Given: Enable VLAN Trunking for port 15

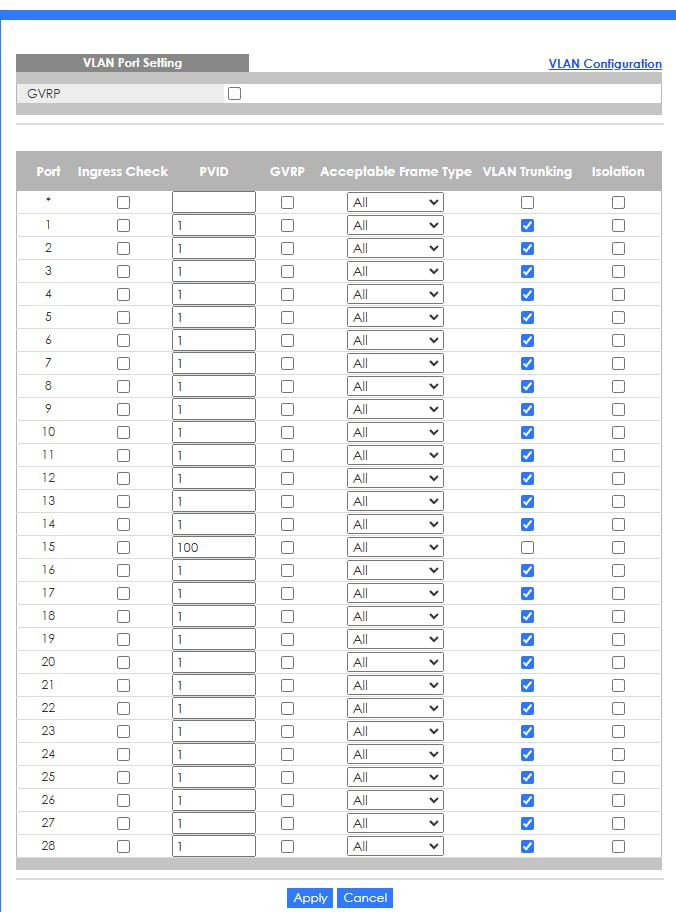Looking at the screenshot, I should (527, 547).
